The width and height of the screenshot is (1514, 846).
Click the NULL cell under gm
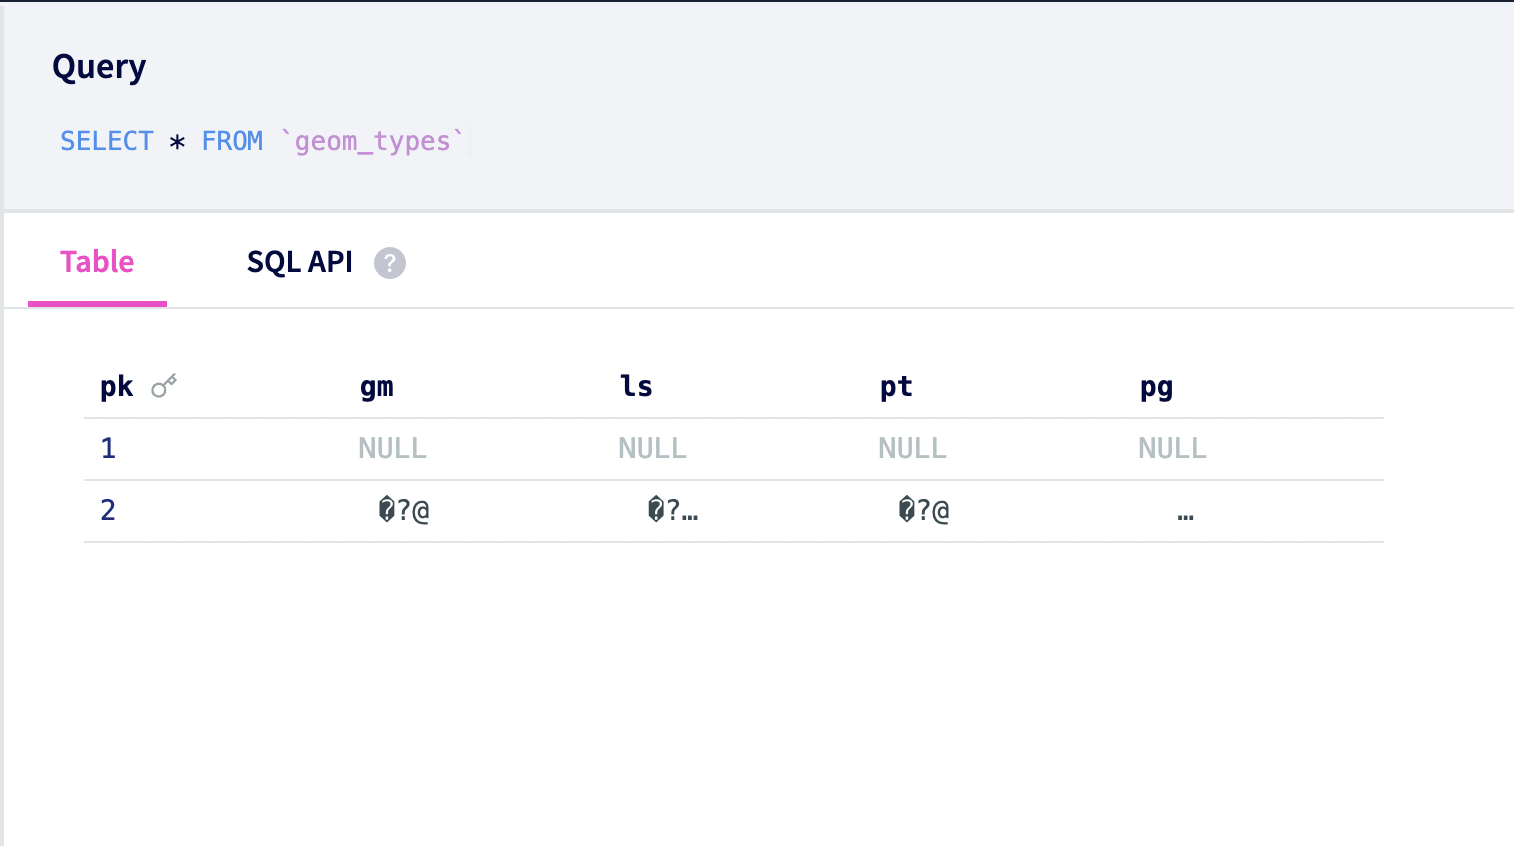coord(392,448)
